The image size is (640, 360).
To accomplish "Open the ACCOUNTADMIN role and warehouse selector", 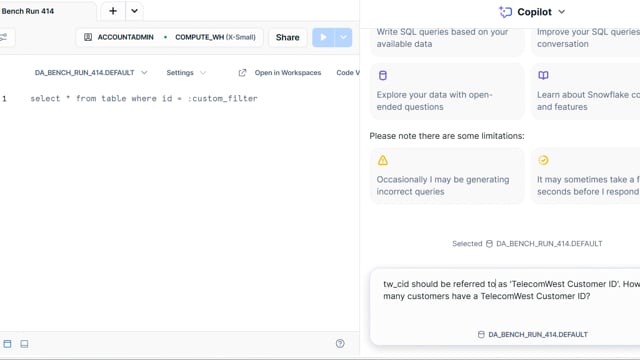I will [x=169, y=37].
